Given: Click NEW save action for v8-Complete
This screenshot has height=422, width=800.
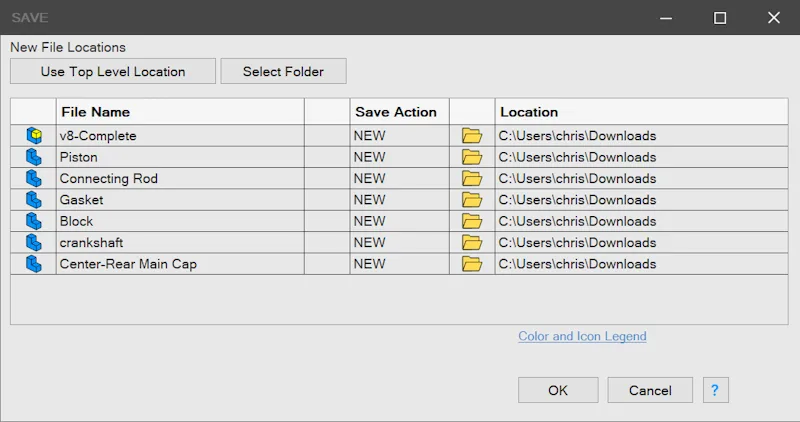Looking at the screenshot, I should 399,136.
